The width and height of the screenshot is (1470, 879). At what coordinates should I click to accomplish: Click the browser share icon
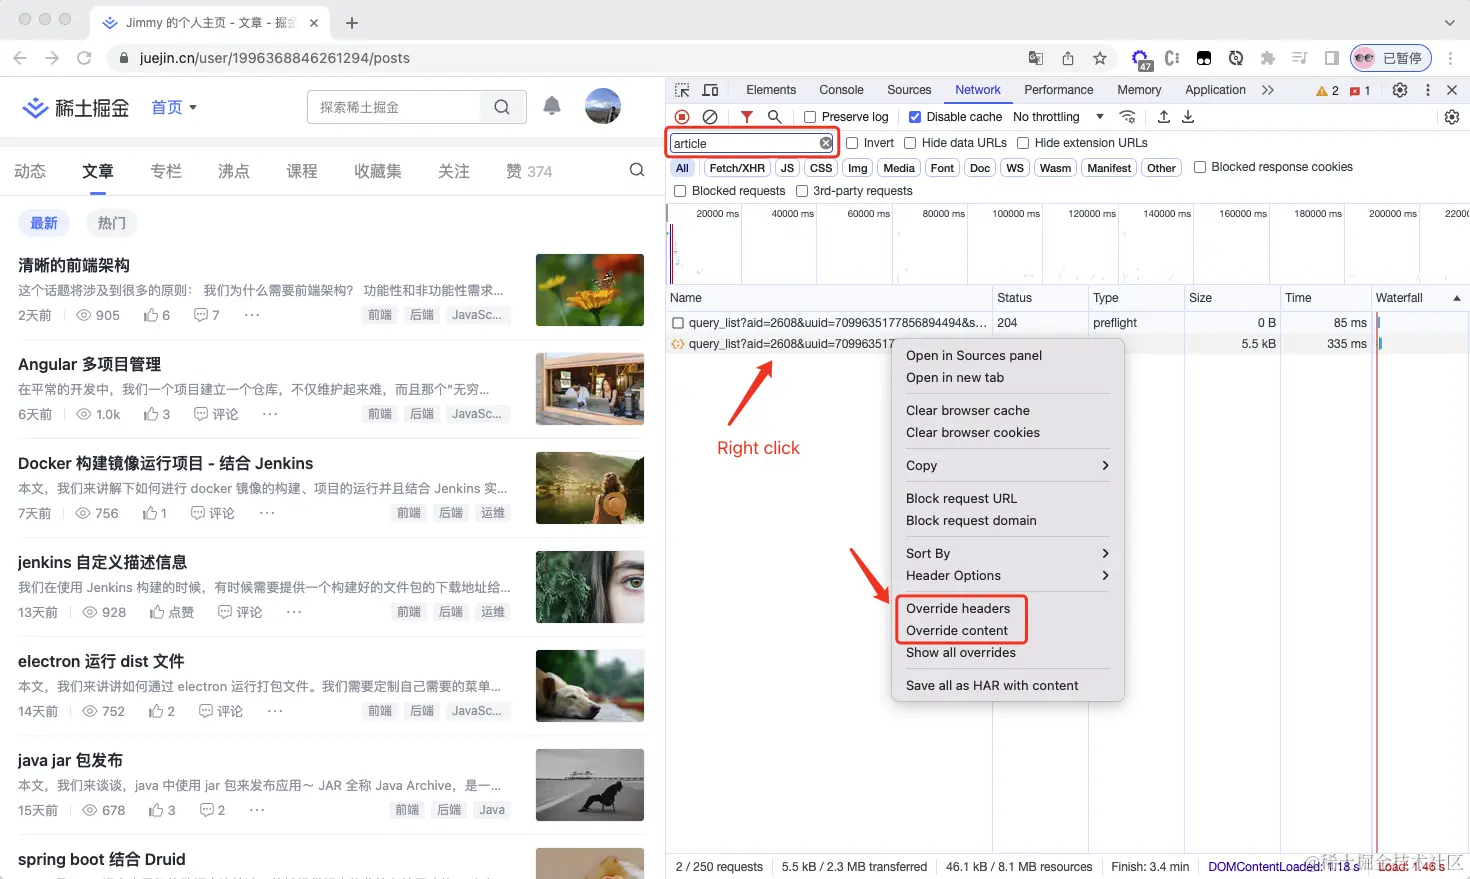pos(1068,58)
